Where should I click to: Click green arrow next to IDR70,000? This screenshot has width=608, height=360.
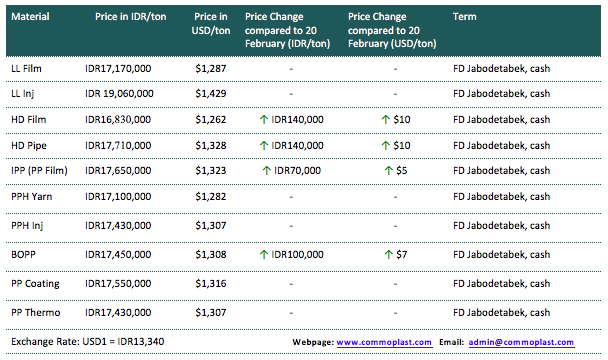[x=266, y=170]
